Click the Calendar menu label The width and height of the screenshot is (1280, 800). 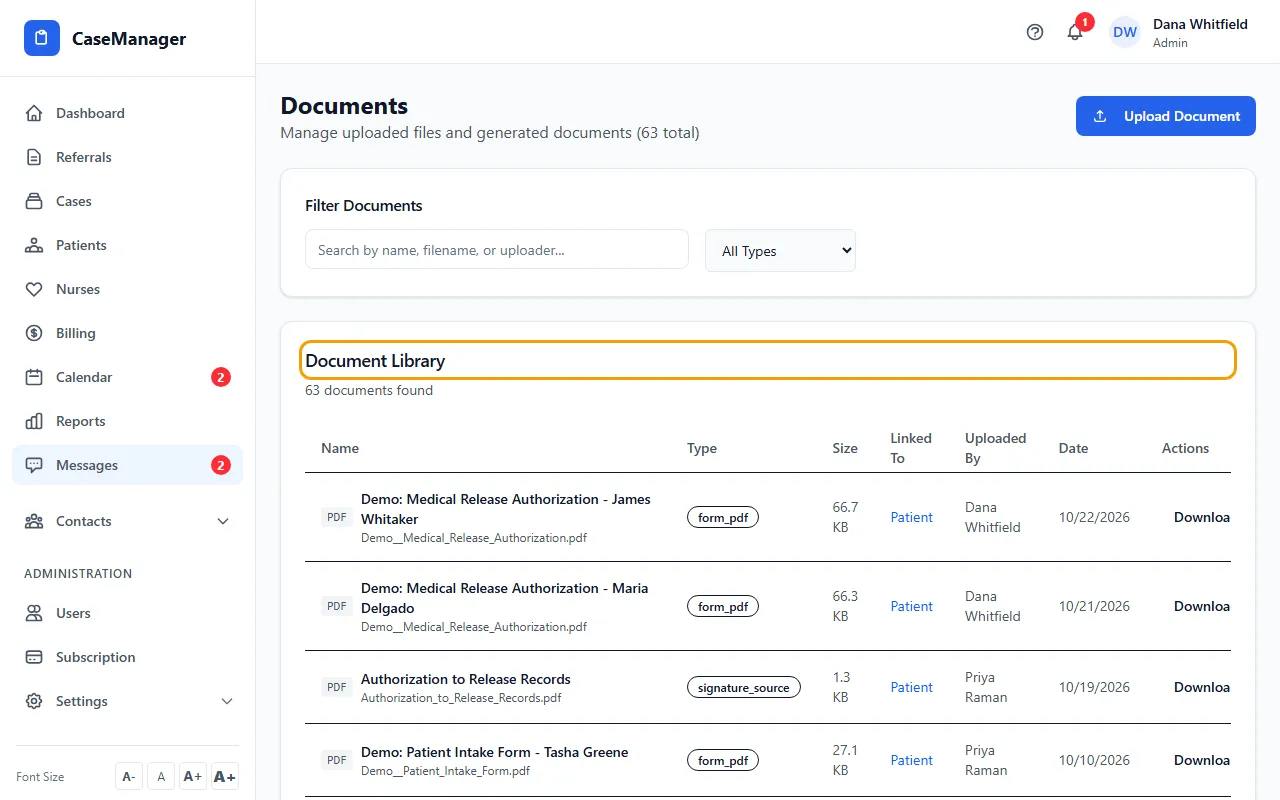tap(84, 377)
